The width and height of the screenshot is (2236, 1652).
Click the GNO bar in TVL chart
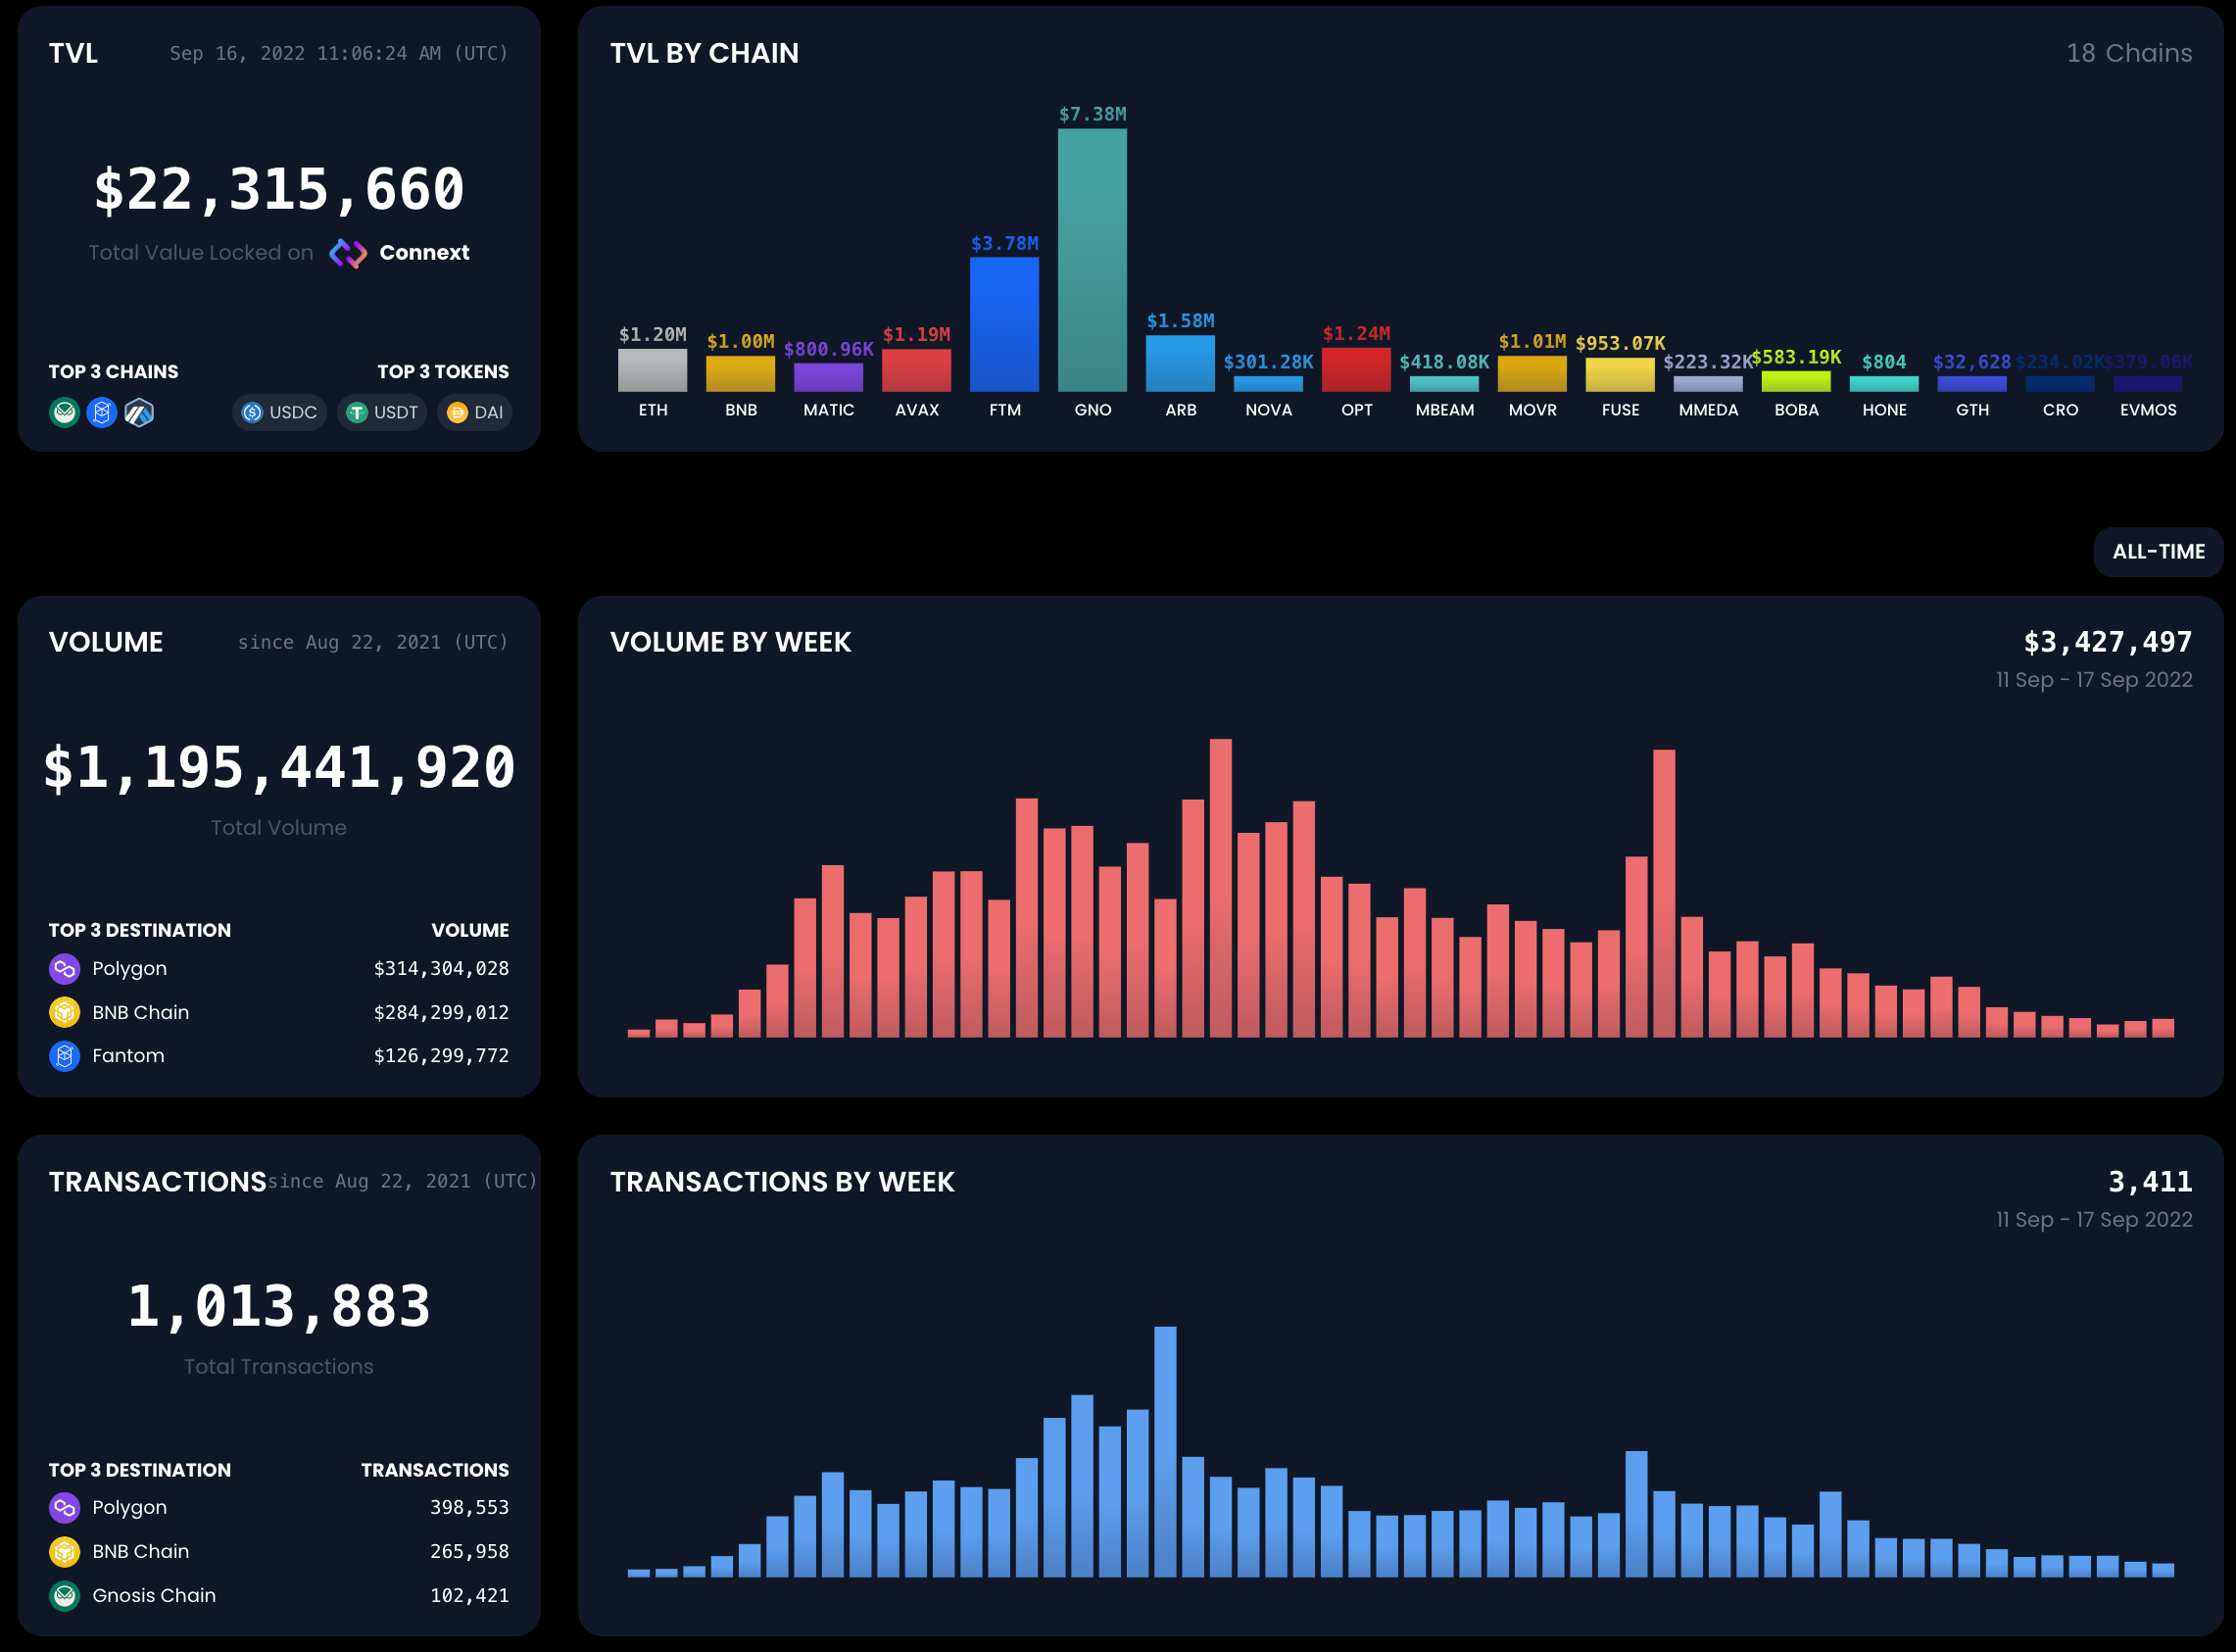tap(1092, 260)
